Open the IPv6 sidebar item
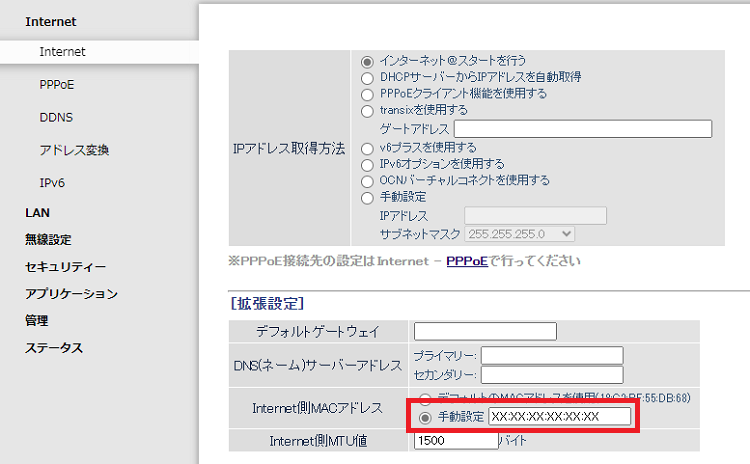Viewport: 750px width, 464px height. pyautogui.click(x=52, y=183)
